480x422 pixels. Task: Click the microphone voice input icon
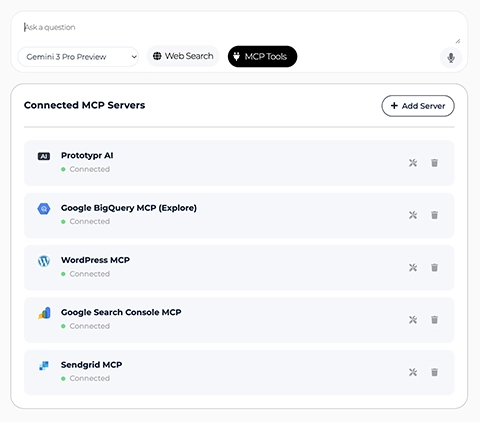pos(451,57)
